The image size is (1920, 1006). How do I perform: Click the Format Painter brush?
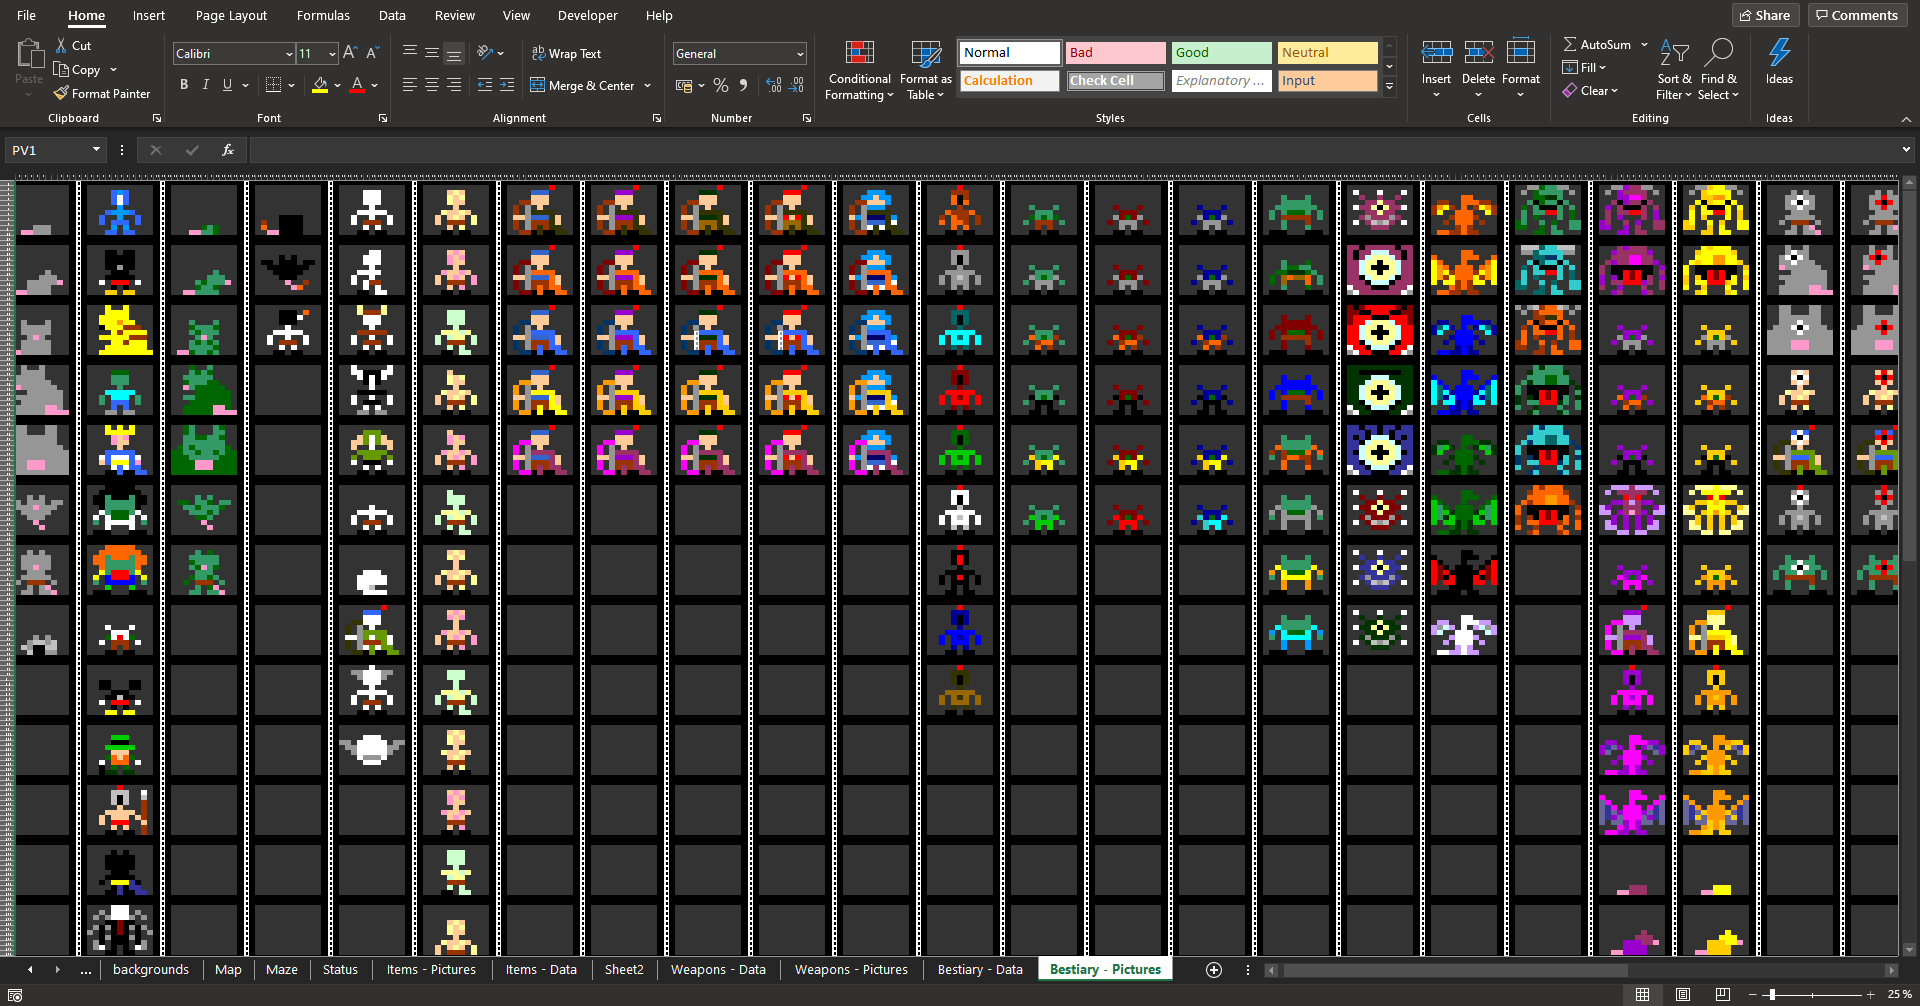point(61,93)
